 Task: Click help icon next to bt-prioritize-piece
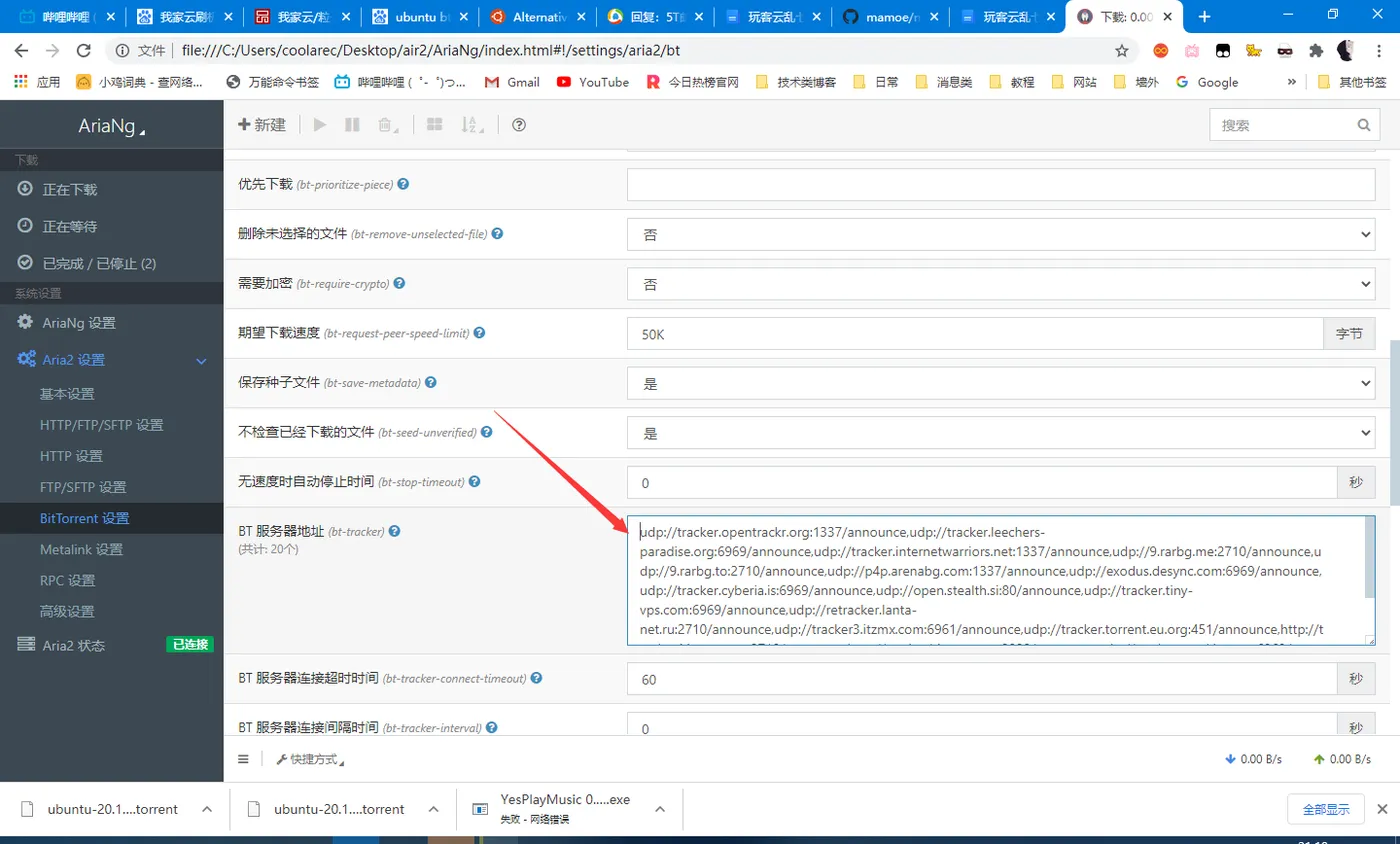(x=404, y=184)
